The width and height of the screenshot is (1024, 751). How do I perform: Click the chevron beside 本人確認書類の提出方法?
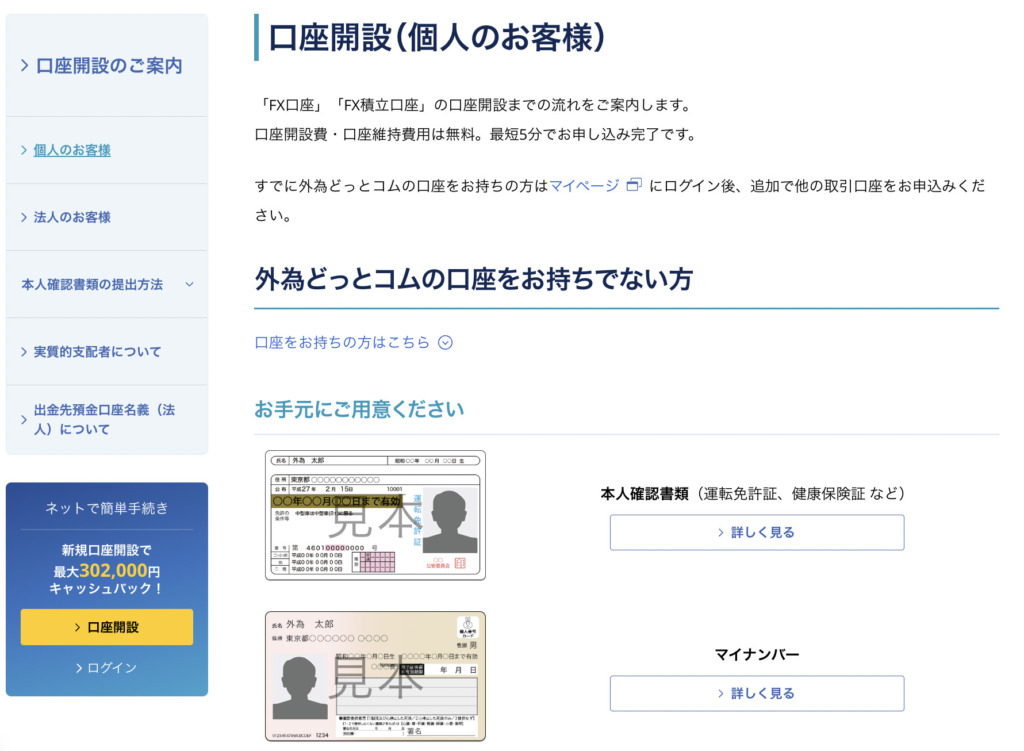[189, 285]
